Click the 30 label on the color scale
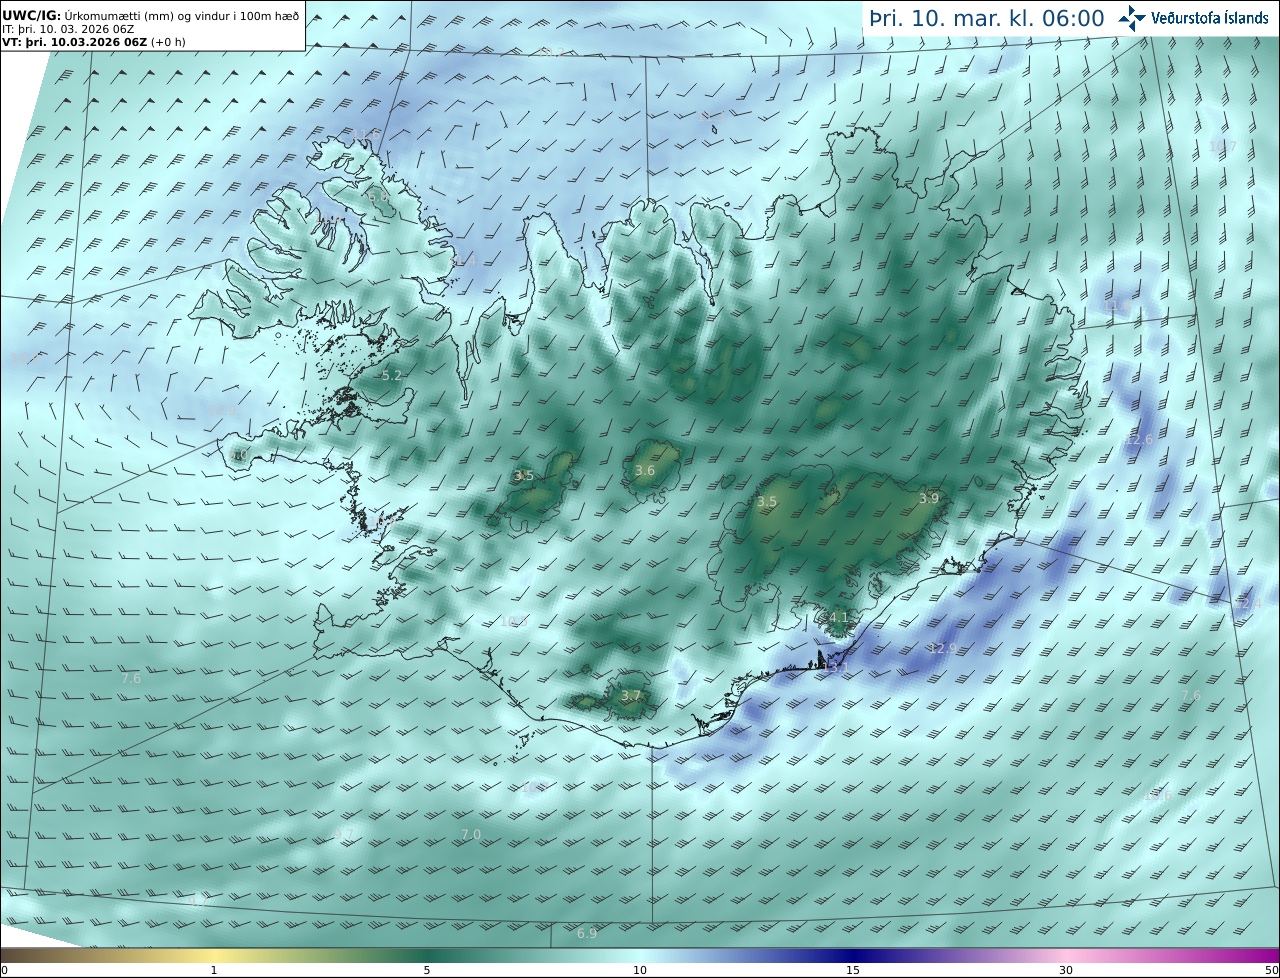Image resolution: width=1280 pixels, height=978 pixels. [x=1066, y=970]
